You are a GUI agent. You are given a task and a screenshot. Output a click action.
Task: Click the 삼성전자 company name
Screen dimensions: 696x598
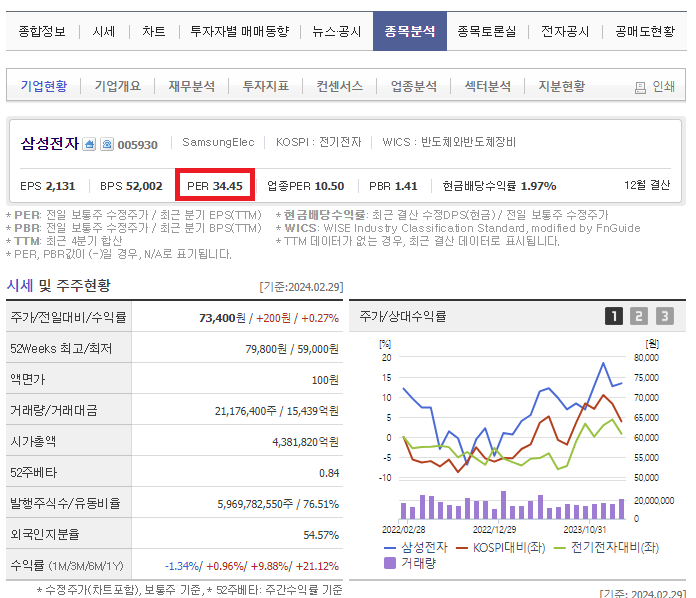[x=50, y=143]
